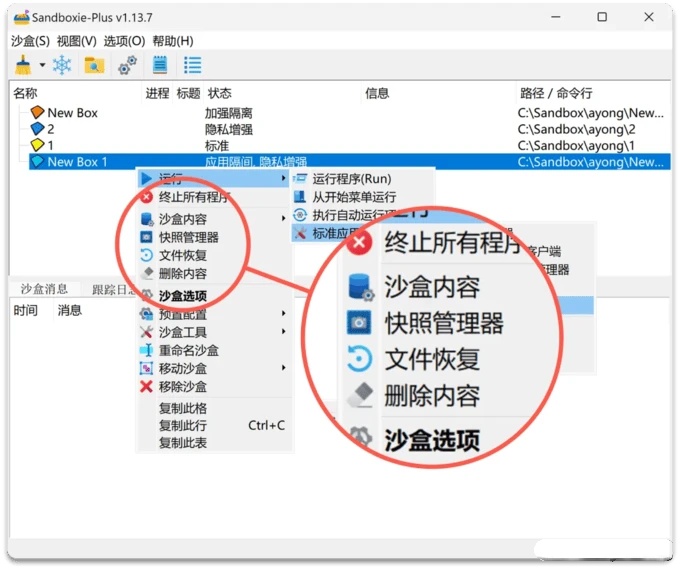Click the notepad toolbar icon
The height and width of the screenshot is (569, 680).
[160, 65]
